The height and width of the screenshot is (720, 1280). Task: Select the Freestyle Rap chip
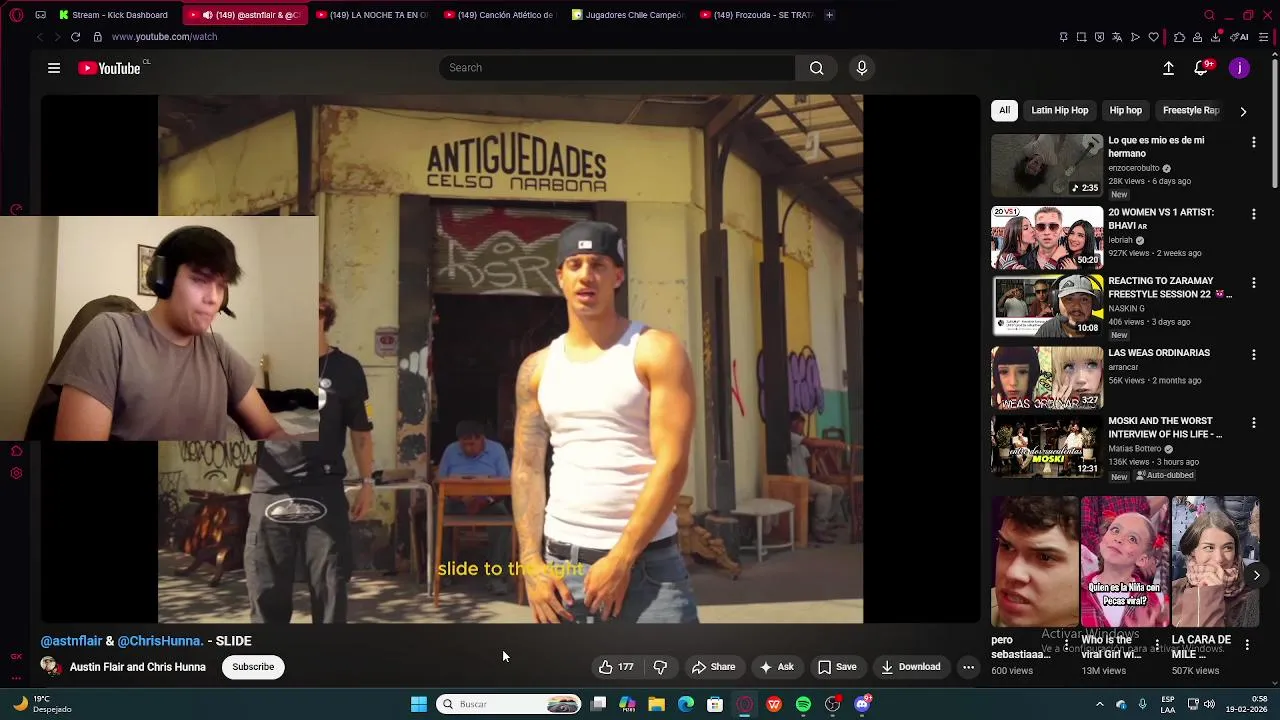click(1190, 110)
